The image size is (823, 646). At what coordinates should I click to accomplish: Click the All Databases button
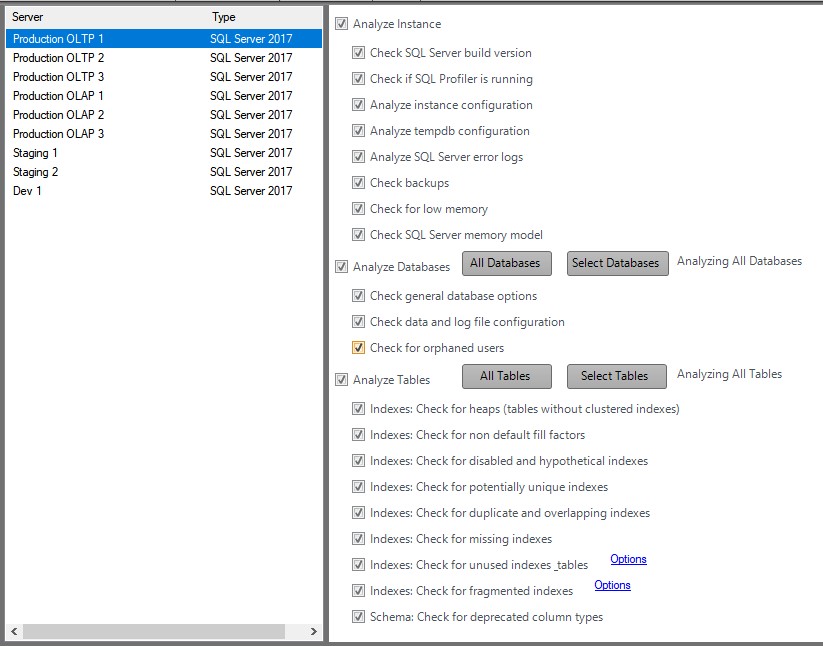[504, 263]
